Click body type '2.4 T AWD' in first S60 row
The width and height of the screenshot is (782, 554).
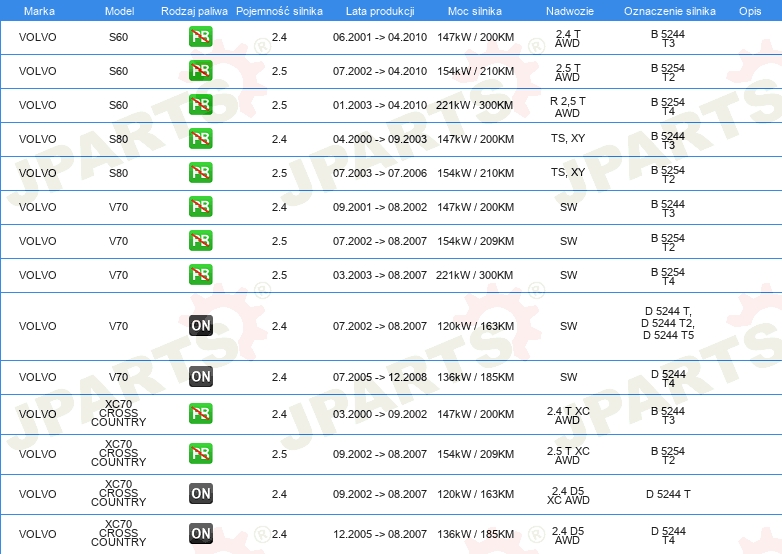(568, 38)
